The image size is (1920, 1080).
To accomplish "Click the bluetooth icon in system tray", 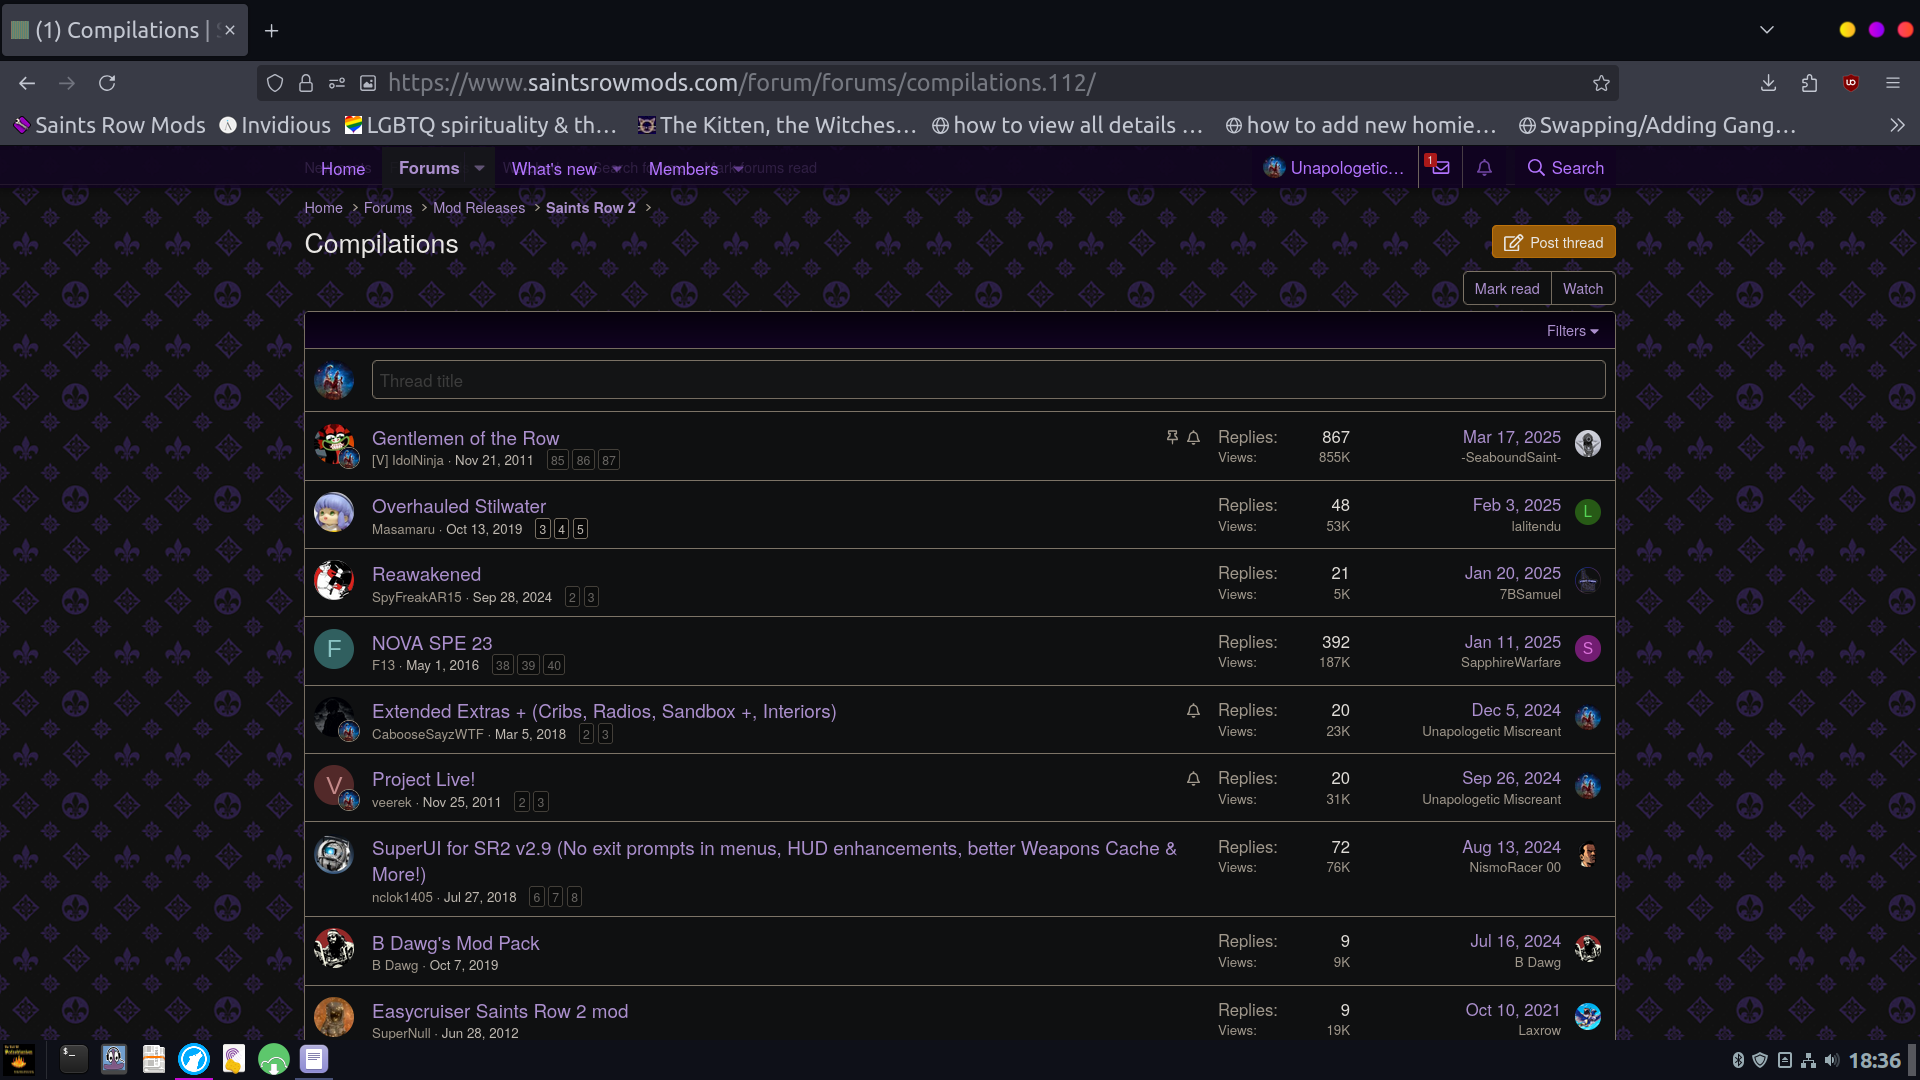I will (x=1738, y=1060).
